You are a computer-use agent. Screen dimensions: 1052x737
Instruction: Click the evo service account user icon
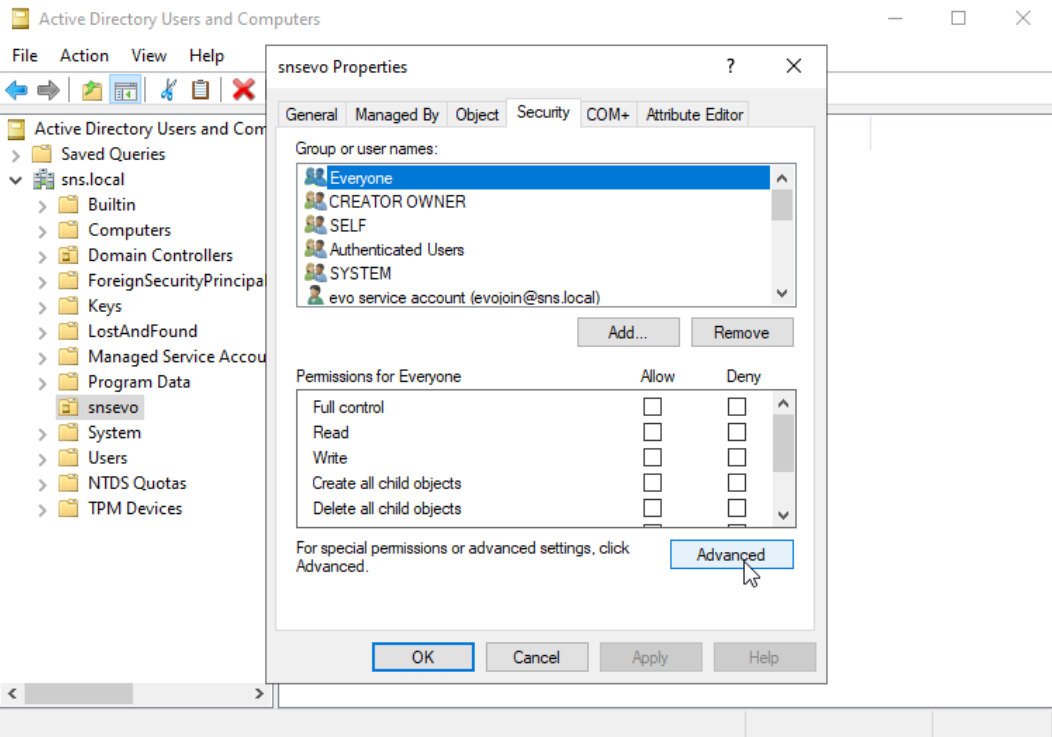[315, 295]
